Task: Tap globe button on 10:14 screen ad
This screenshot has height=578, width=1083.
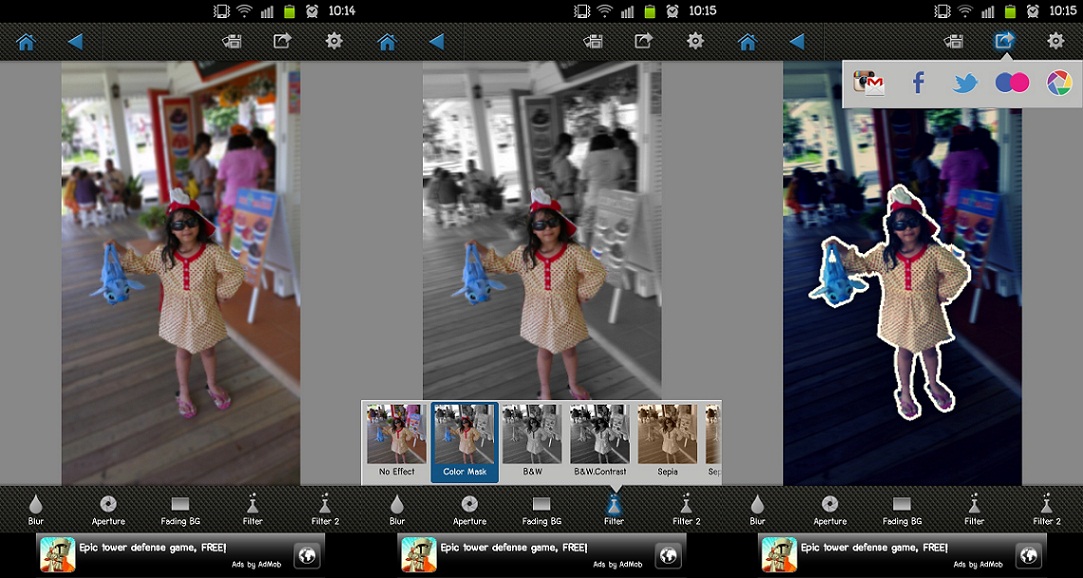Action: coord(307,555)
